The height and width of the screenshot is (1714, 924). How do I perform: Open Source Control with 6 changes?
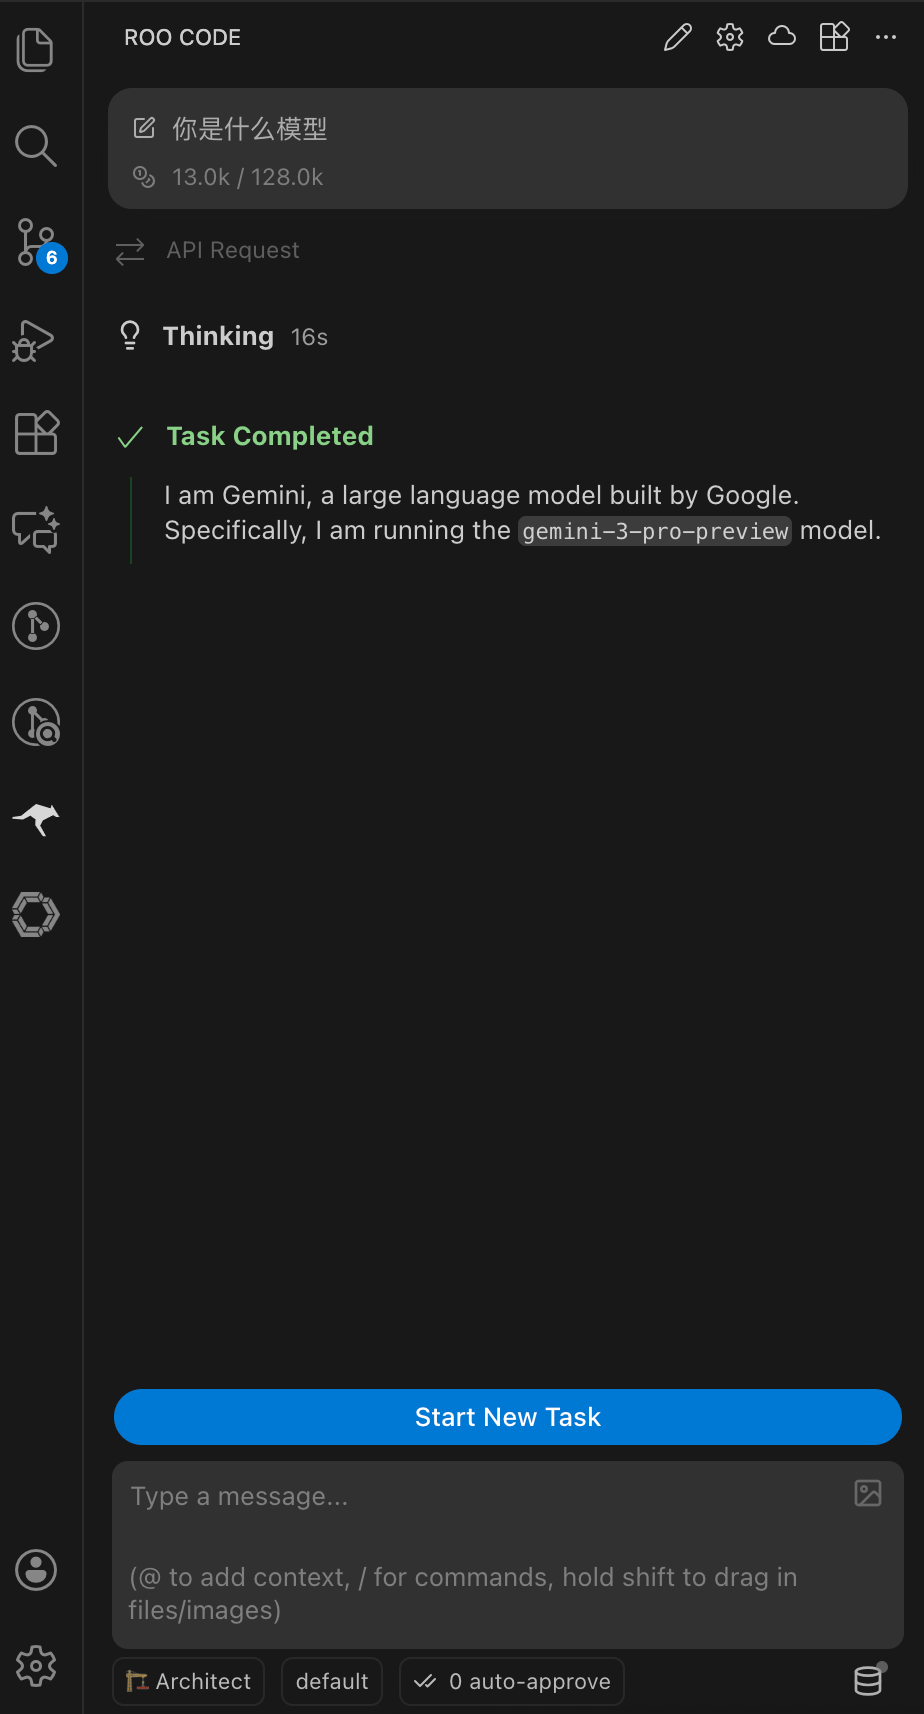(x=36, y=243)
